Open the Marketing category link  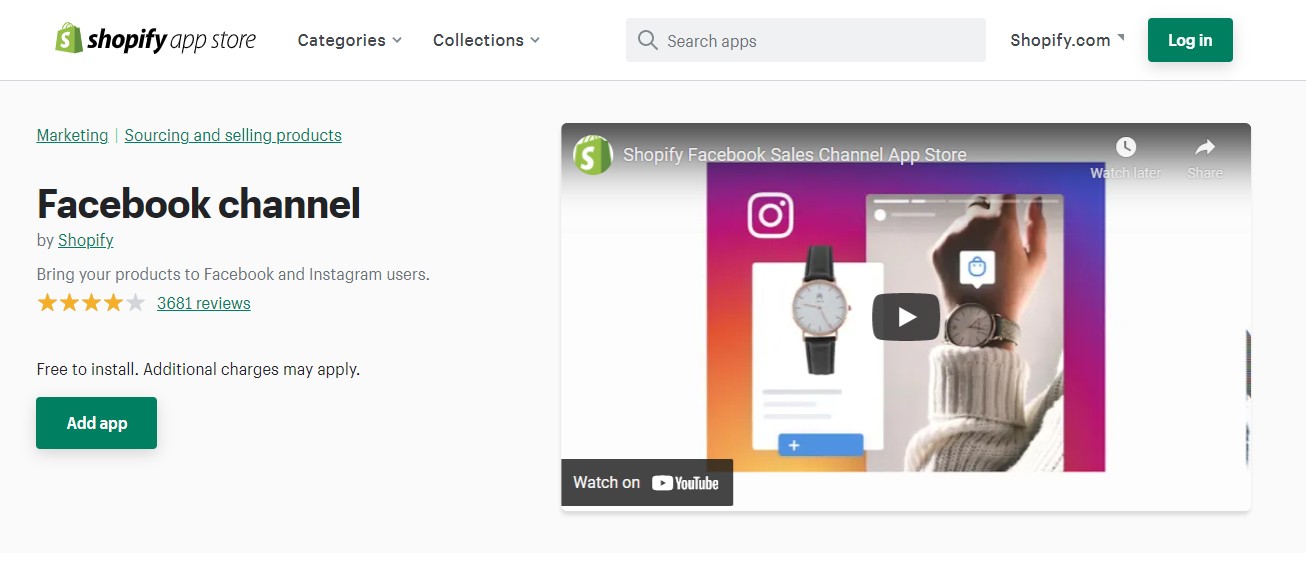click(72, 135)
